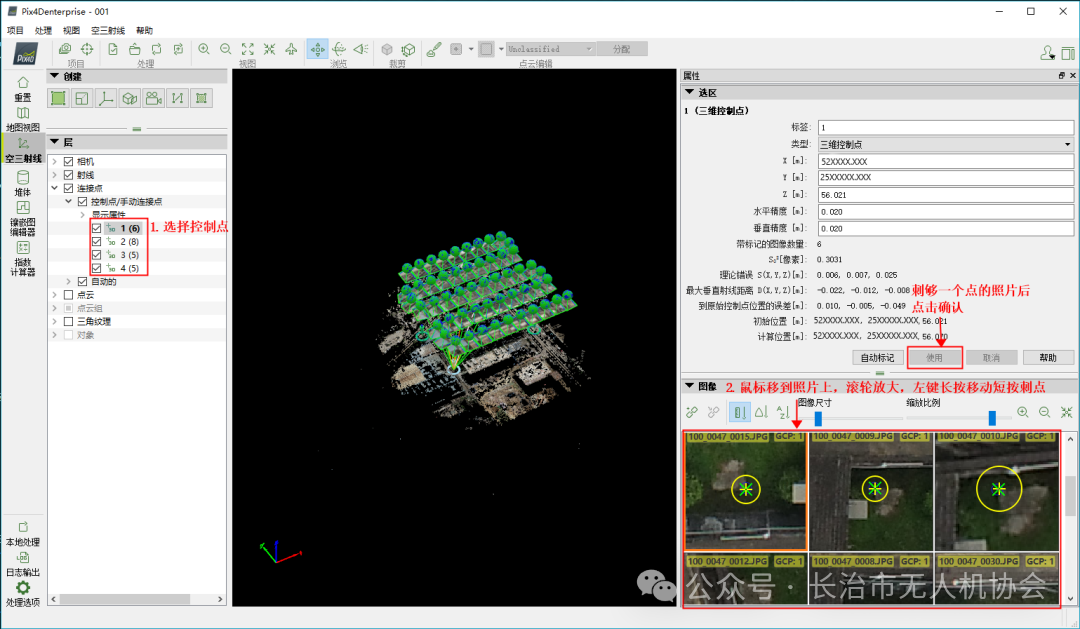Image resolution: width=1080 pixels, height=629 pixels.
Task: Select thumbnail 100_0047_0009.JPG
Action: [871, 491]
